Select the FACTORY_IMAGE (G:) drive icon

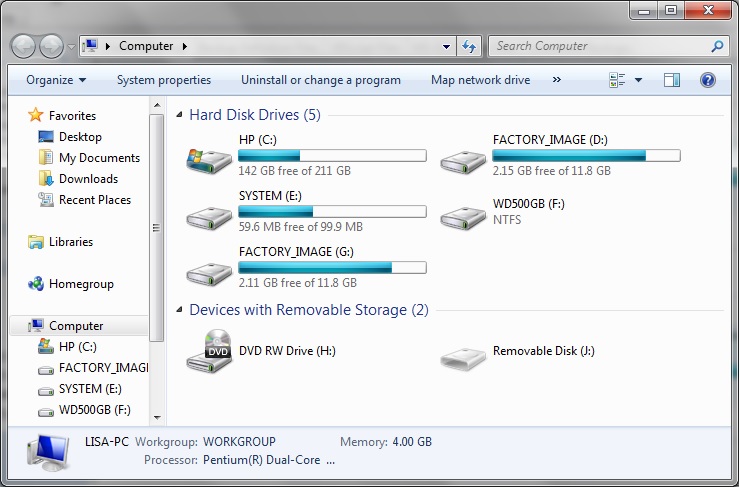coord(209,274)
